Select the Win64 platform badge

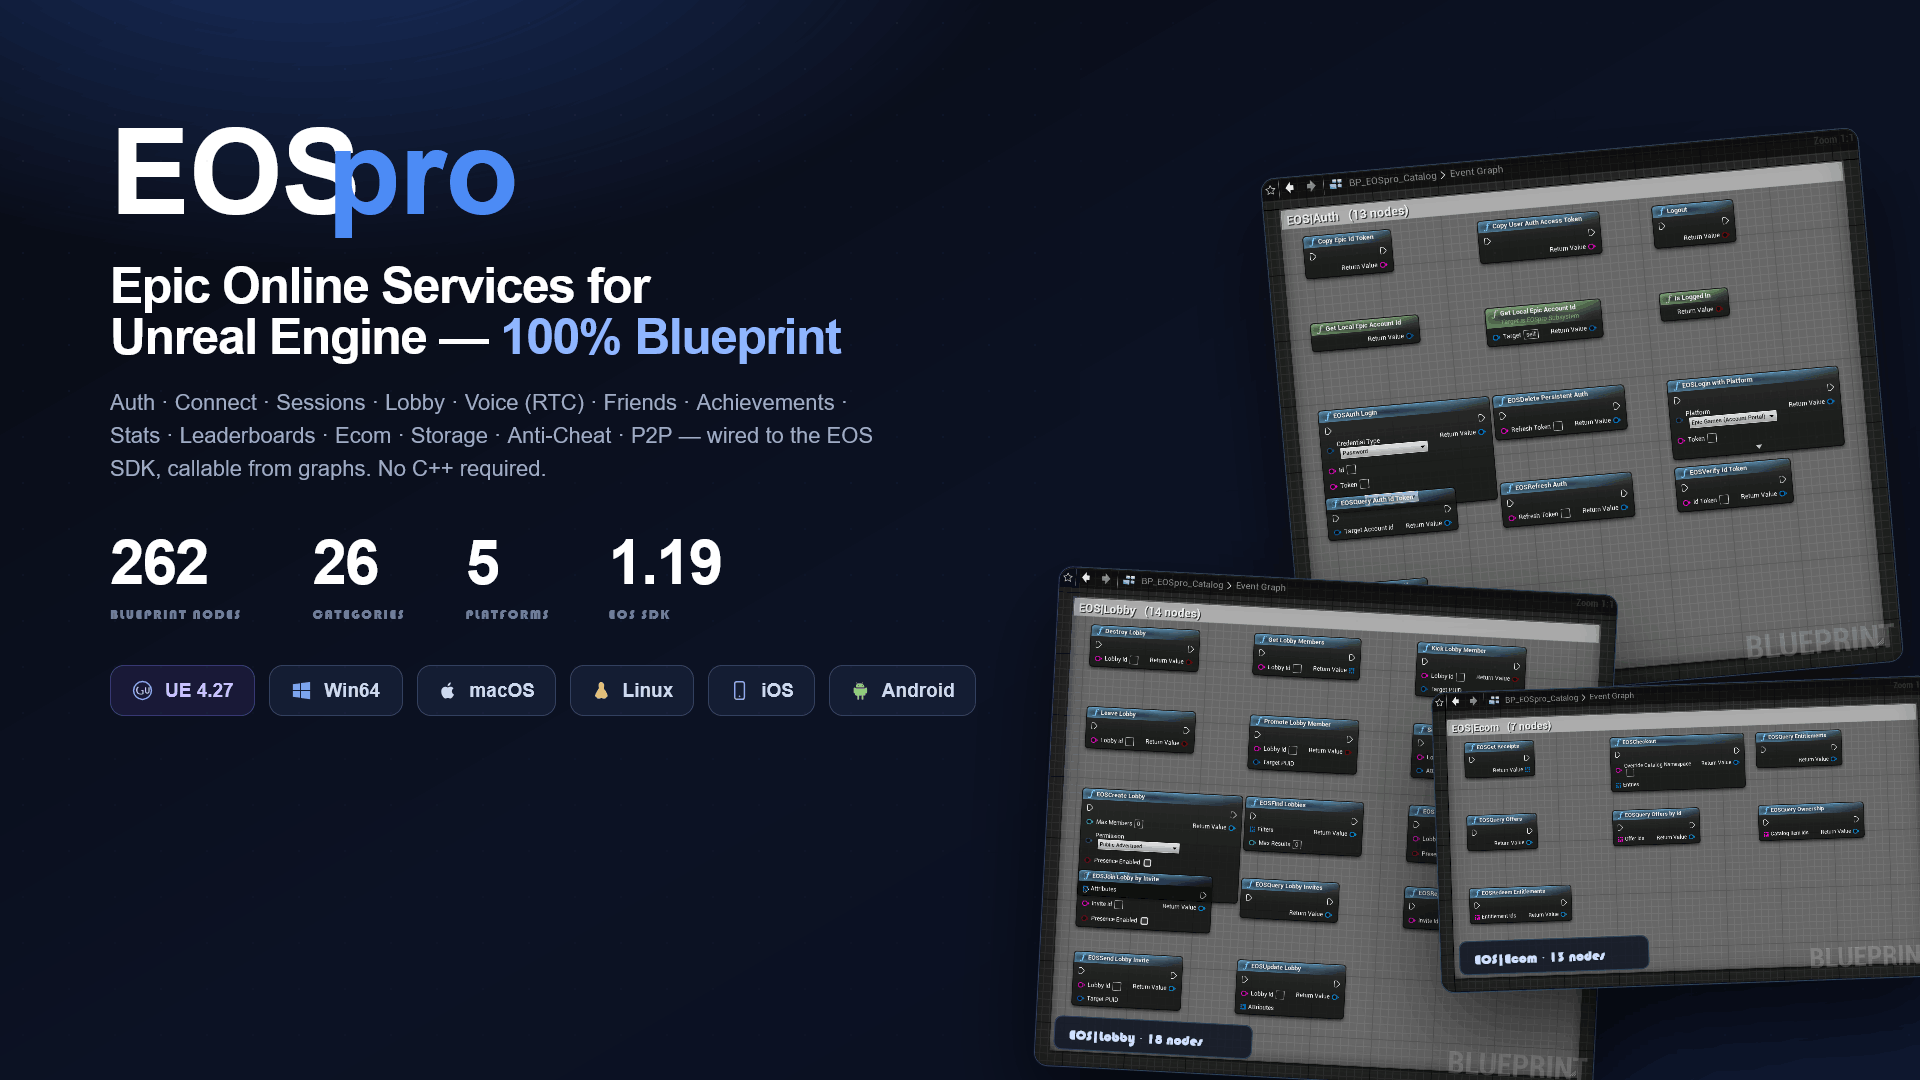(336, 690)
